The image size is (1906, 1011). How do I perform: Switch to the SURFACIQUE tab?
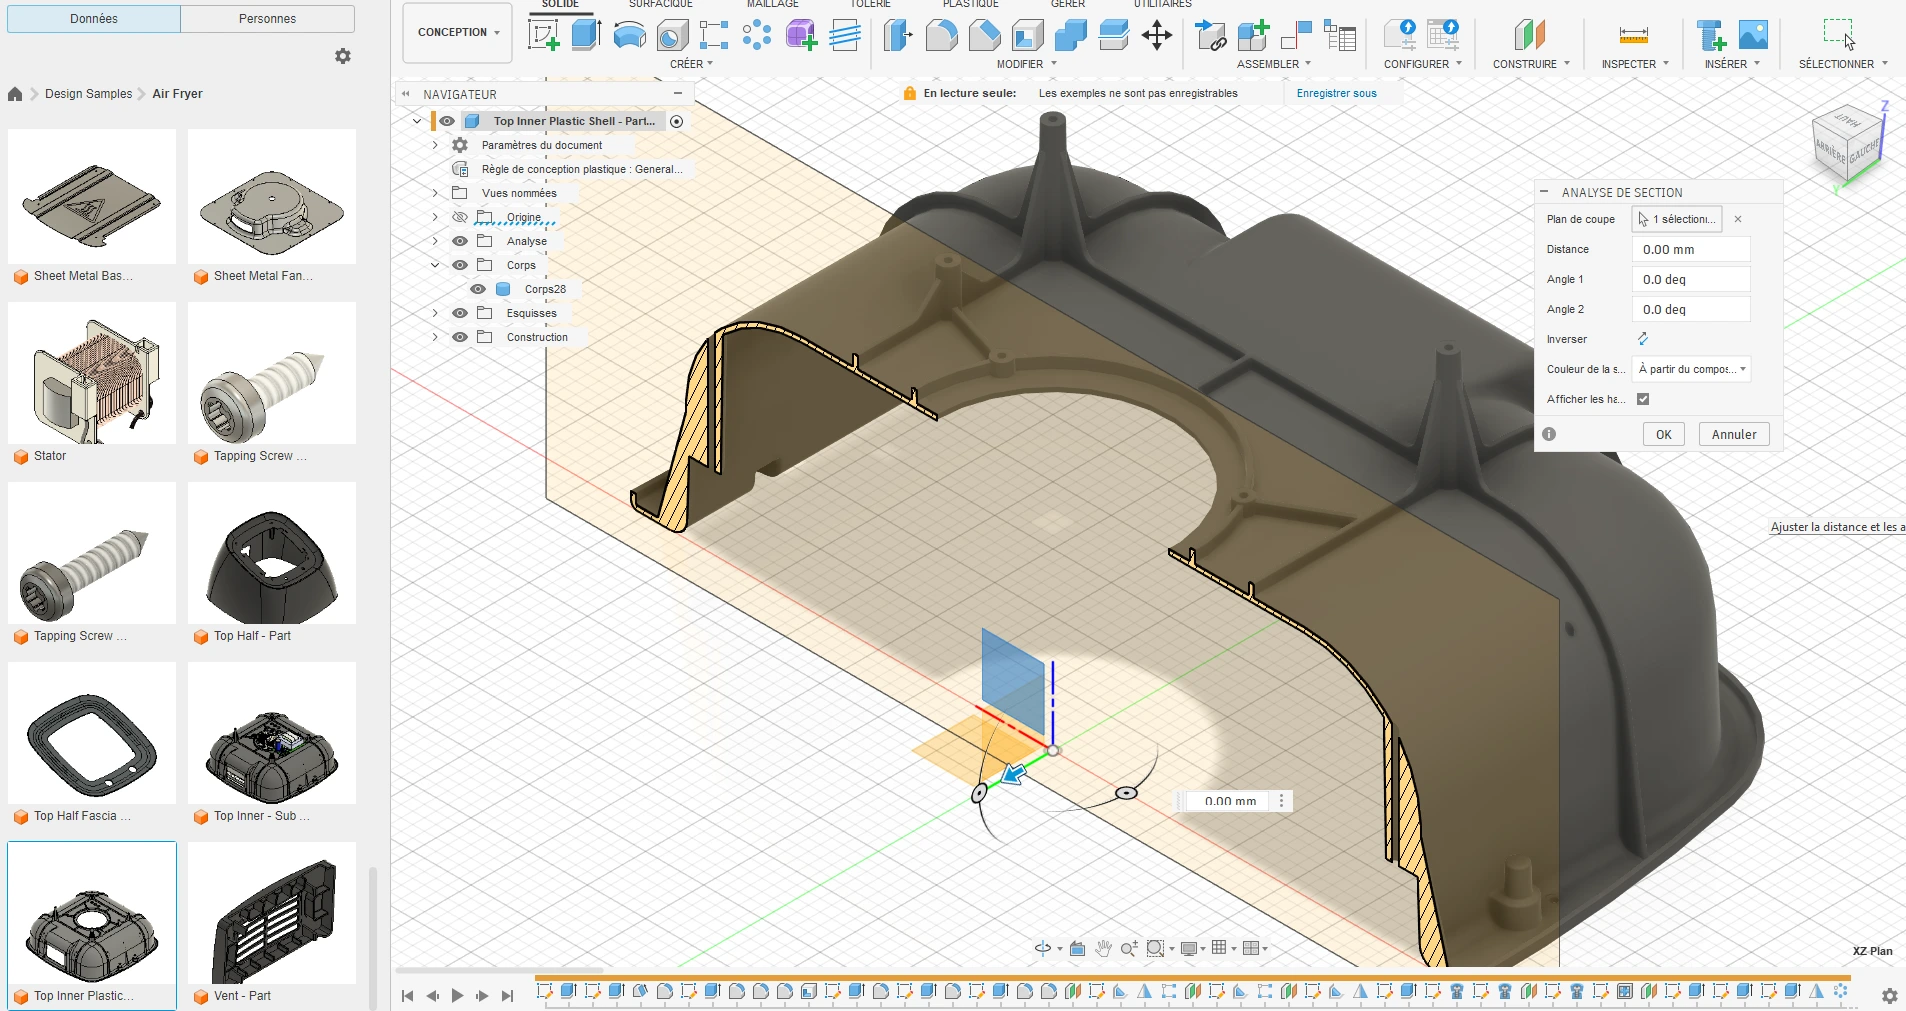(x=660, y=4)
